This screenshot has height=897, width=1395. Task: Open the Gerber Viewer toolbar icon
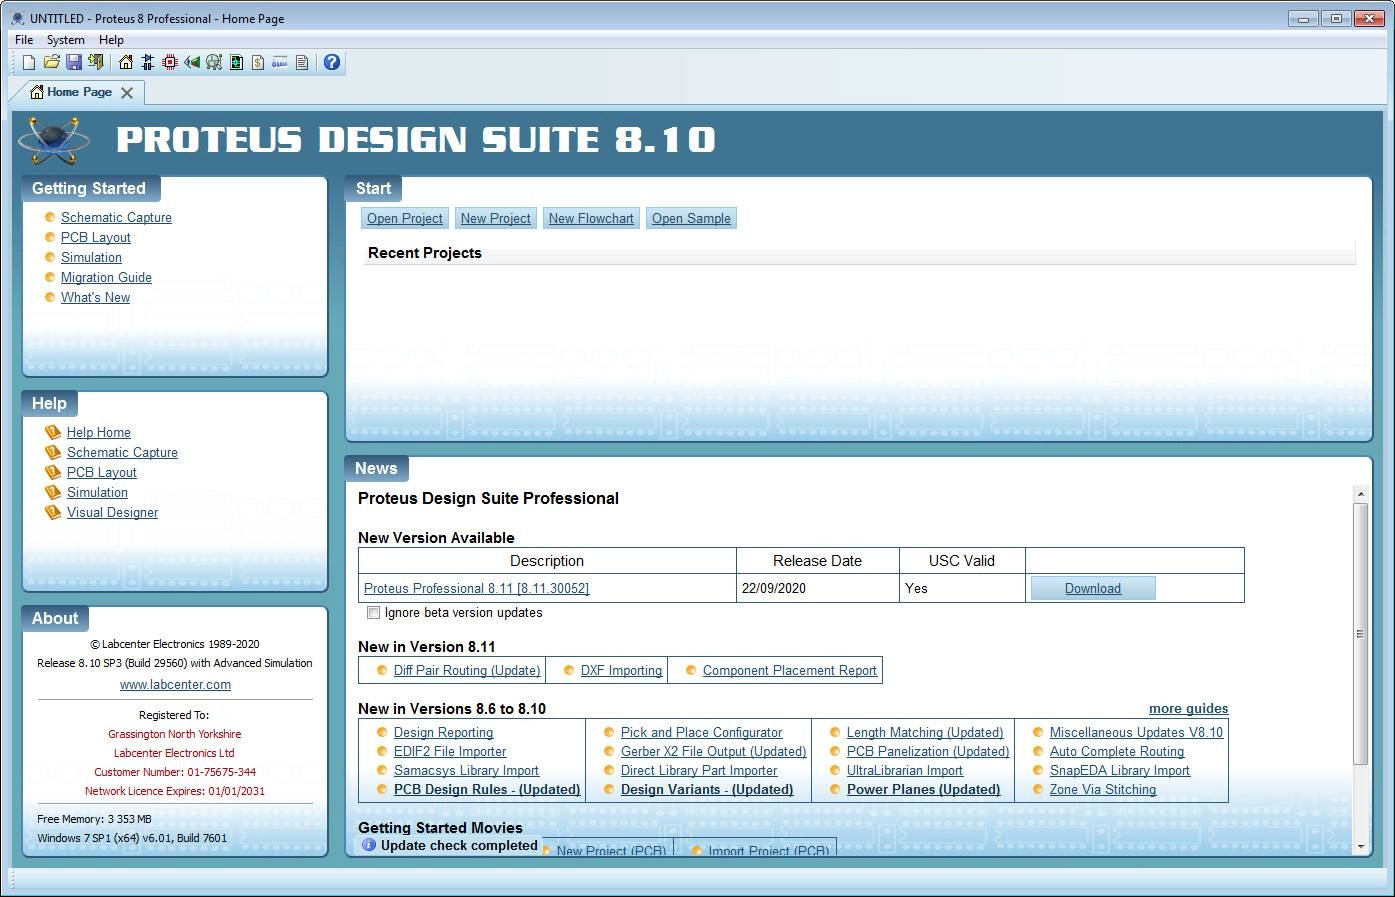214,63
